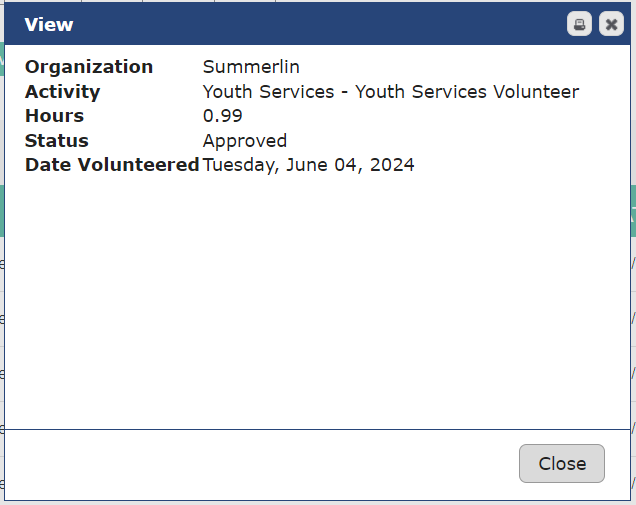
Task: Click the Activity label
Action: pyautogui.click(x=62, y=92)
